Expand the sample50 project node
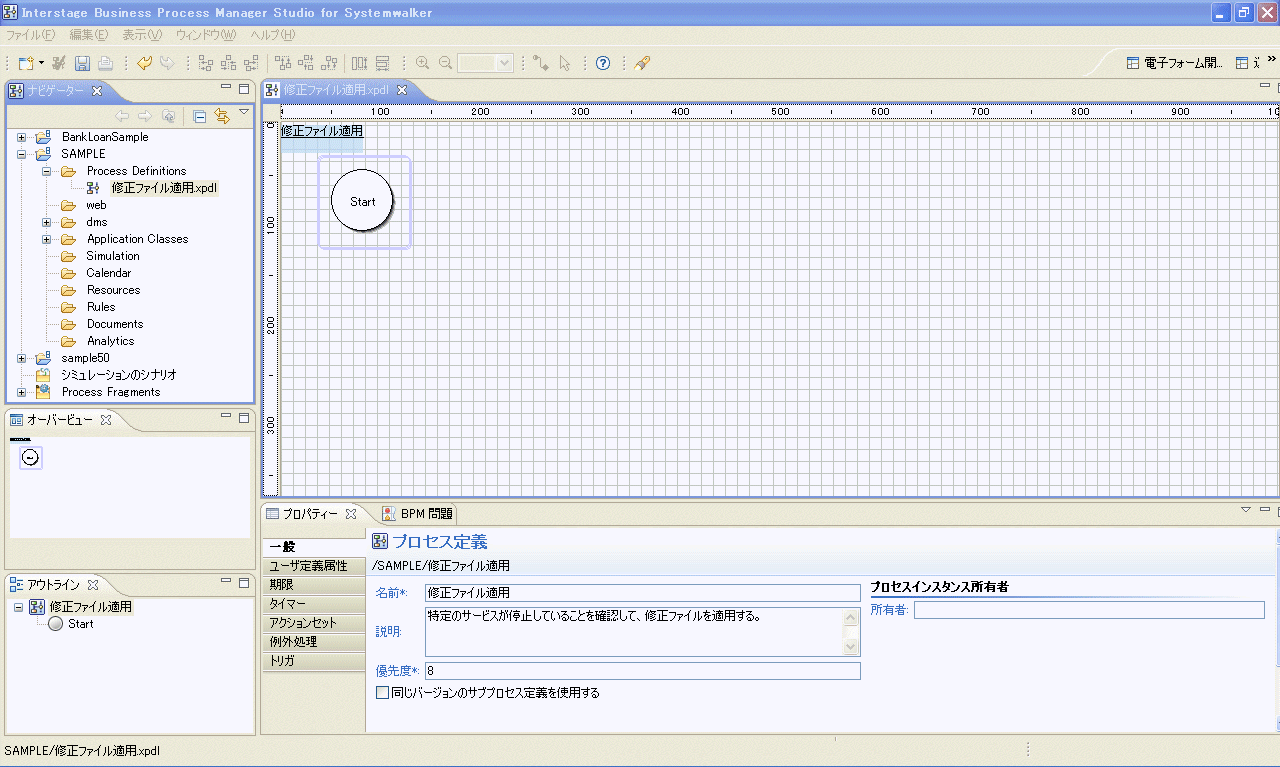Image resolution: width=1280 pixels, height=767 pixels. point(22,358)
